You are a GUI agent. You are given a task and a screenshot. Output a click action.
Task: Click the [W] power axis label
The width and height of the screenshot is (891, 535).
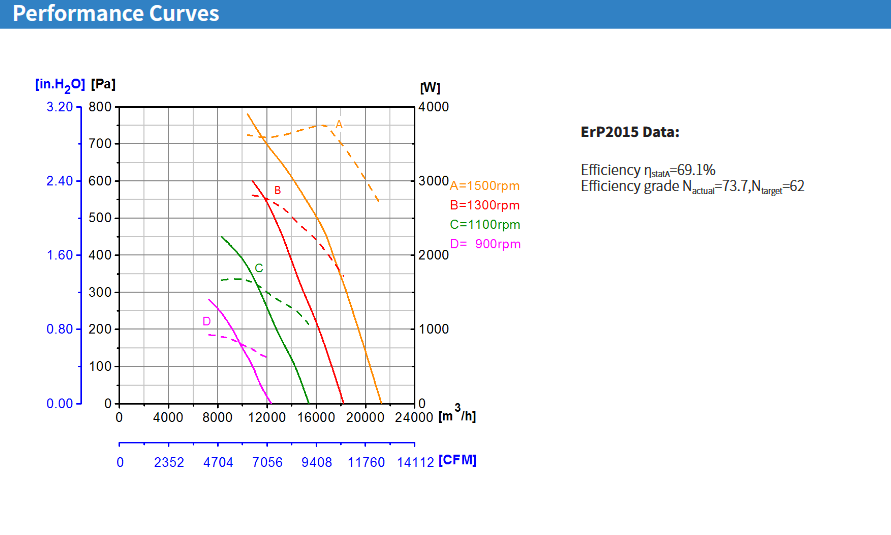[430, 87]
